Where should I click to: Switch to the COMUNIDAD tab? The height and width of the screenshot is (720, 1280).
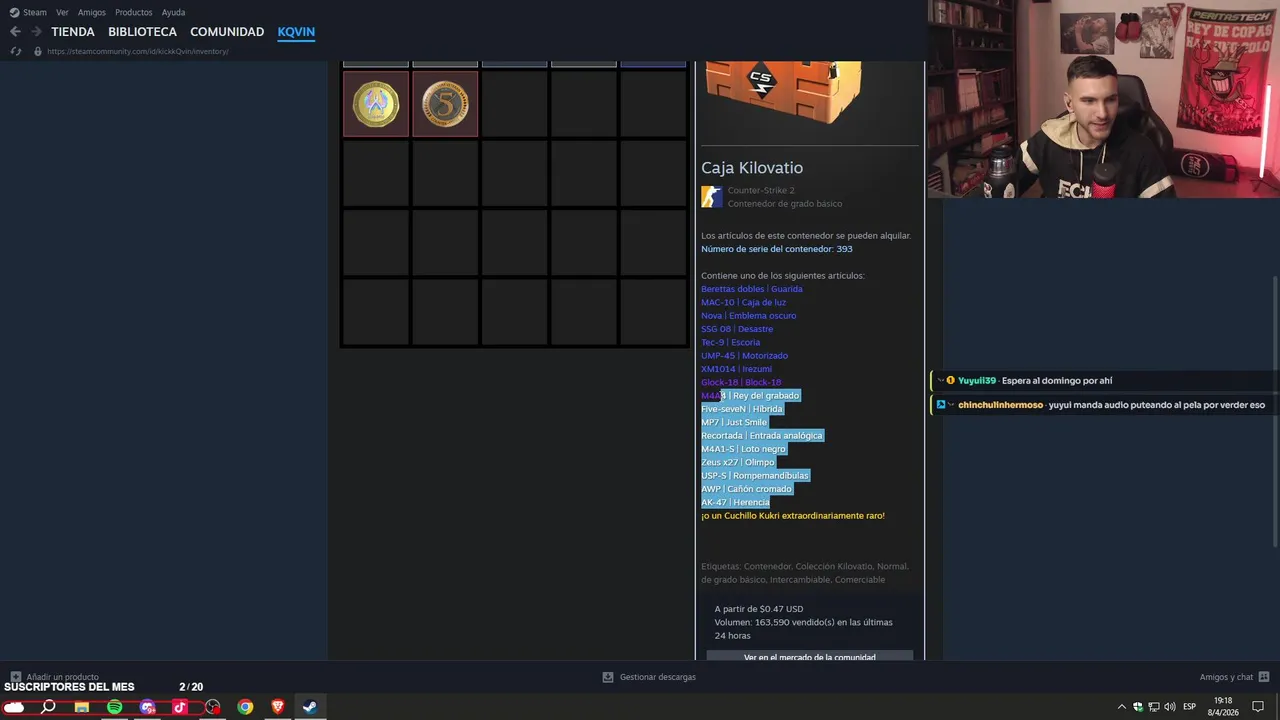[x=227, y=32]
